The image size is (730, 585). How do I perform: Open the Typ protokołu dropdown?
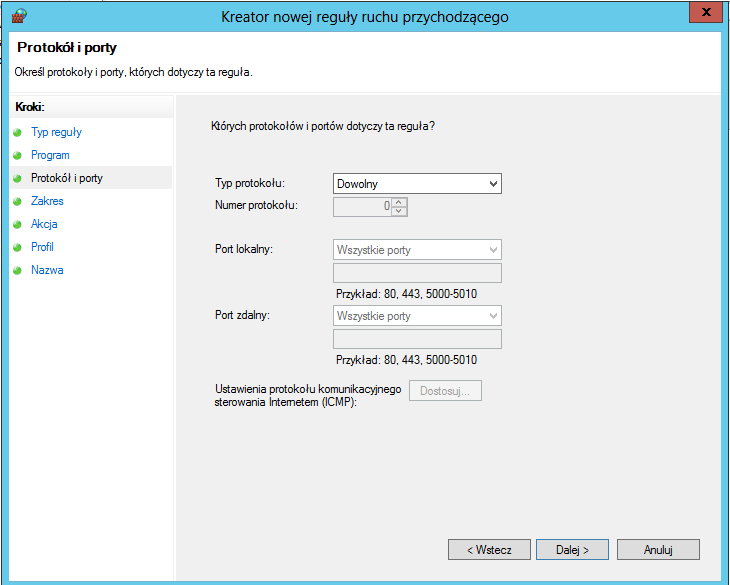[x=417, y=184]
